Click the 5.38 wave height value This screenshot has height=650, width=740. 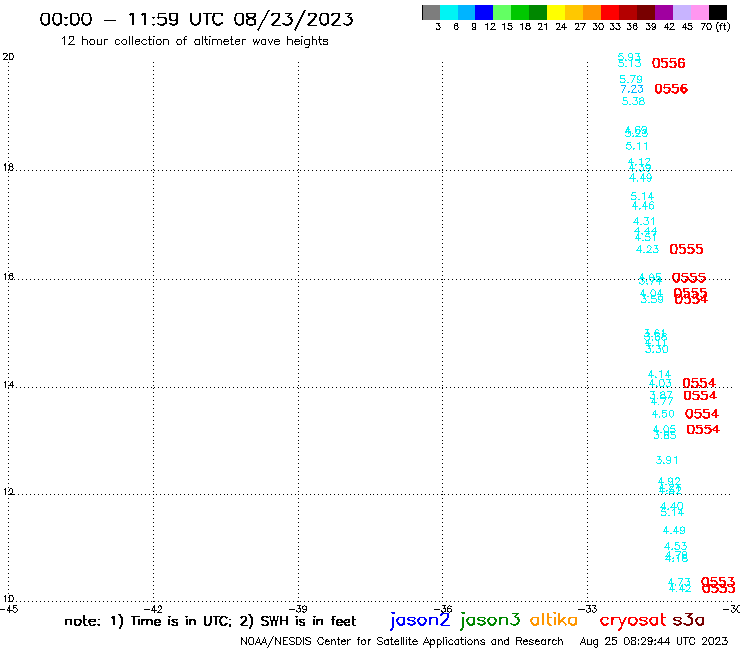click(x=633, y=101)
